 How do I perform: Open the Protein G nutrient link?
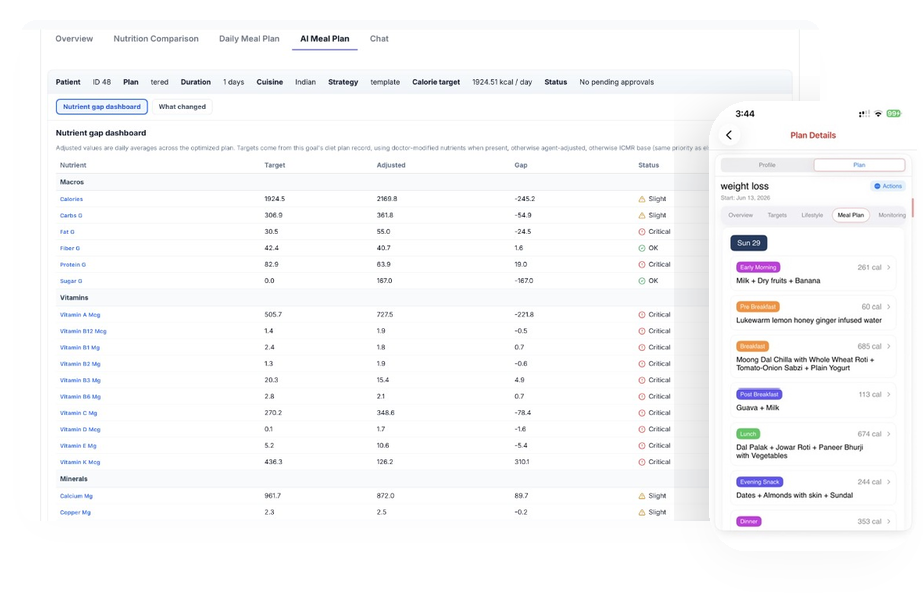click(72, 265)
